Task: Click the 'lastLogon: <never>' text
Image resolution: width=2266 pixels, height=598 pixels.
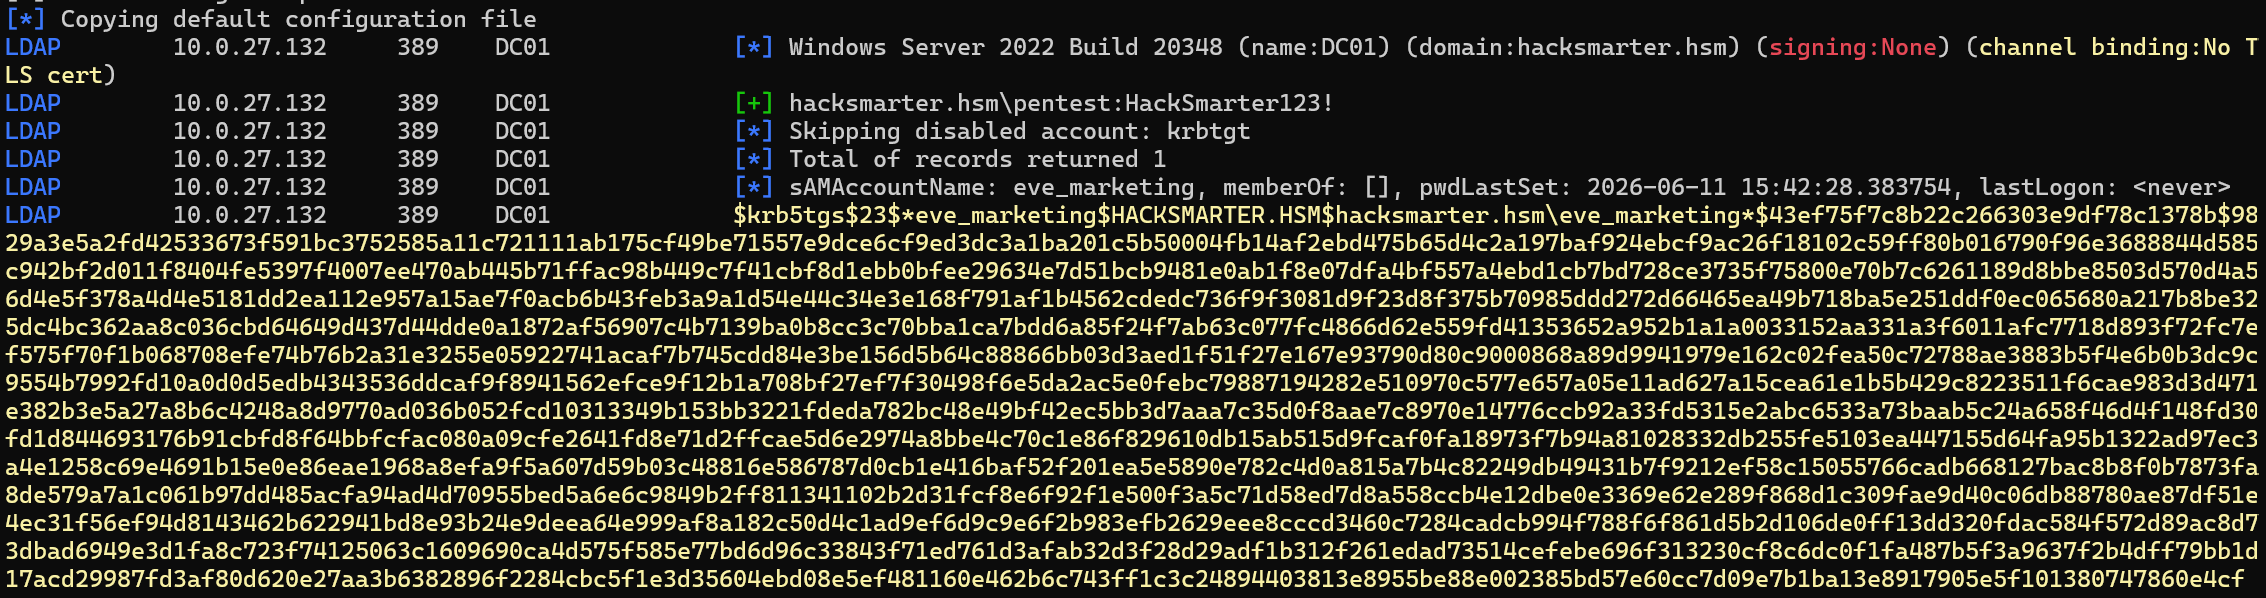Action: pos(2105,187)
